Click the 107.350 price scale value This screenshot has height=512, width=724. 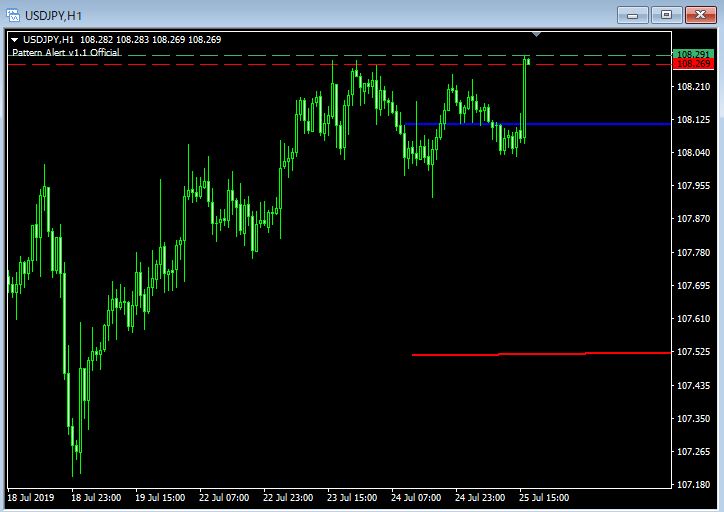(x=693, y=418)
